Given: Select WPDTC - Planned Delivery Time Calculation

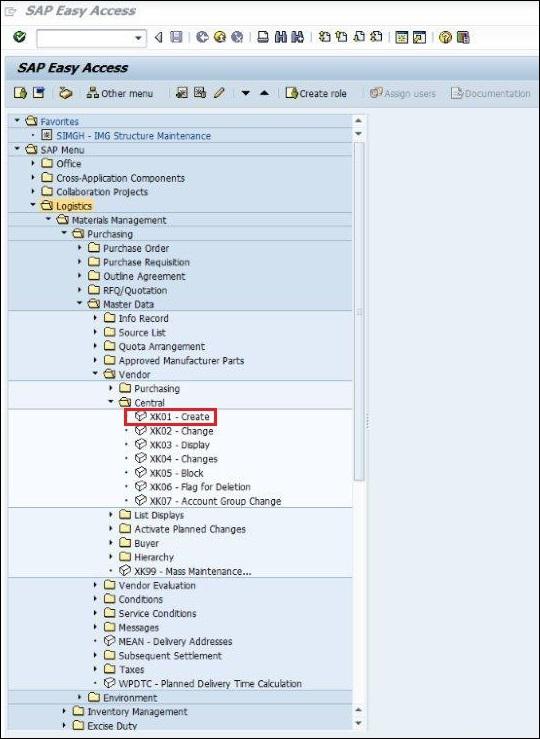Looking at the screenshot, I should [x=210, y=683].
